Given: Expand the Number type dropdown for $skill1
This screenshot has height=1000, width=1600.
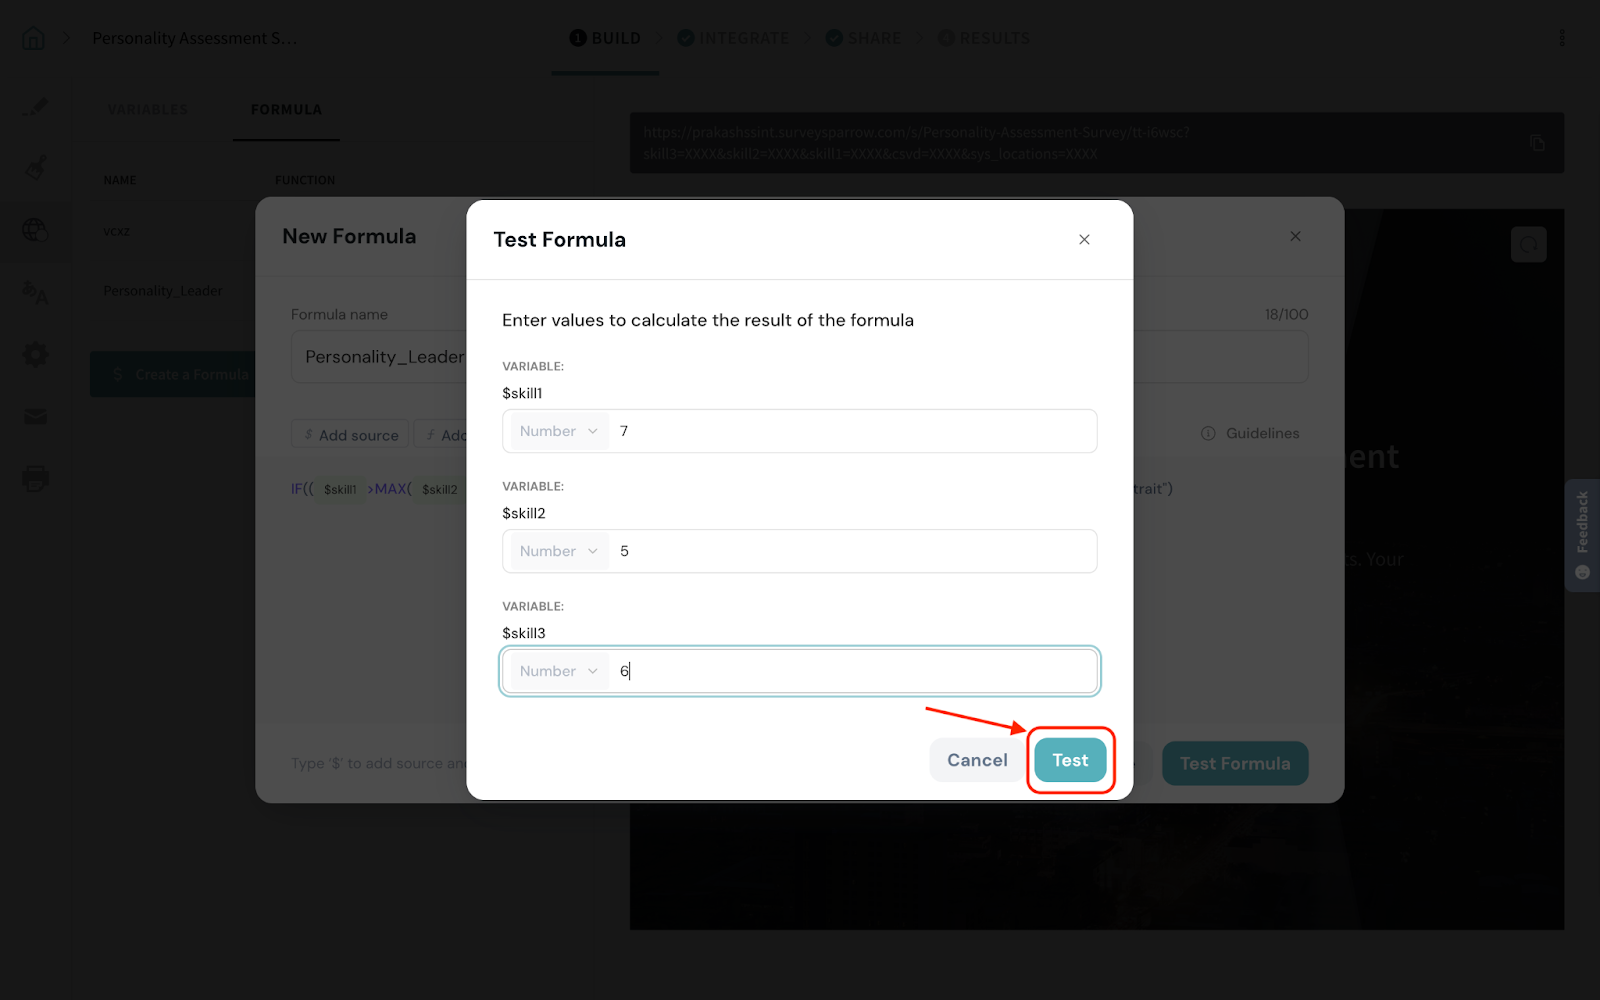Looking at the screenshot, I should pyautogui.click(x=558, y=431).
